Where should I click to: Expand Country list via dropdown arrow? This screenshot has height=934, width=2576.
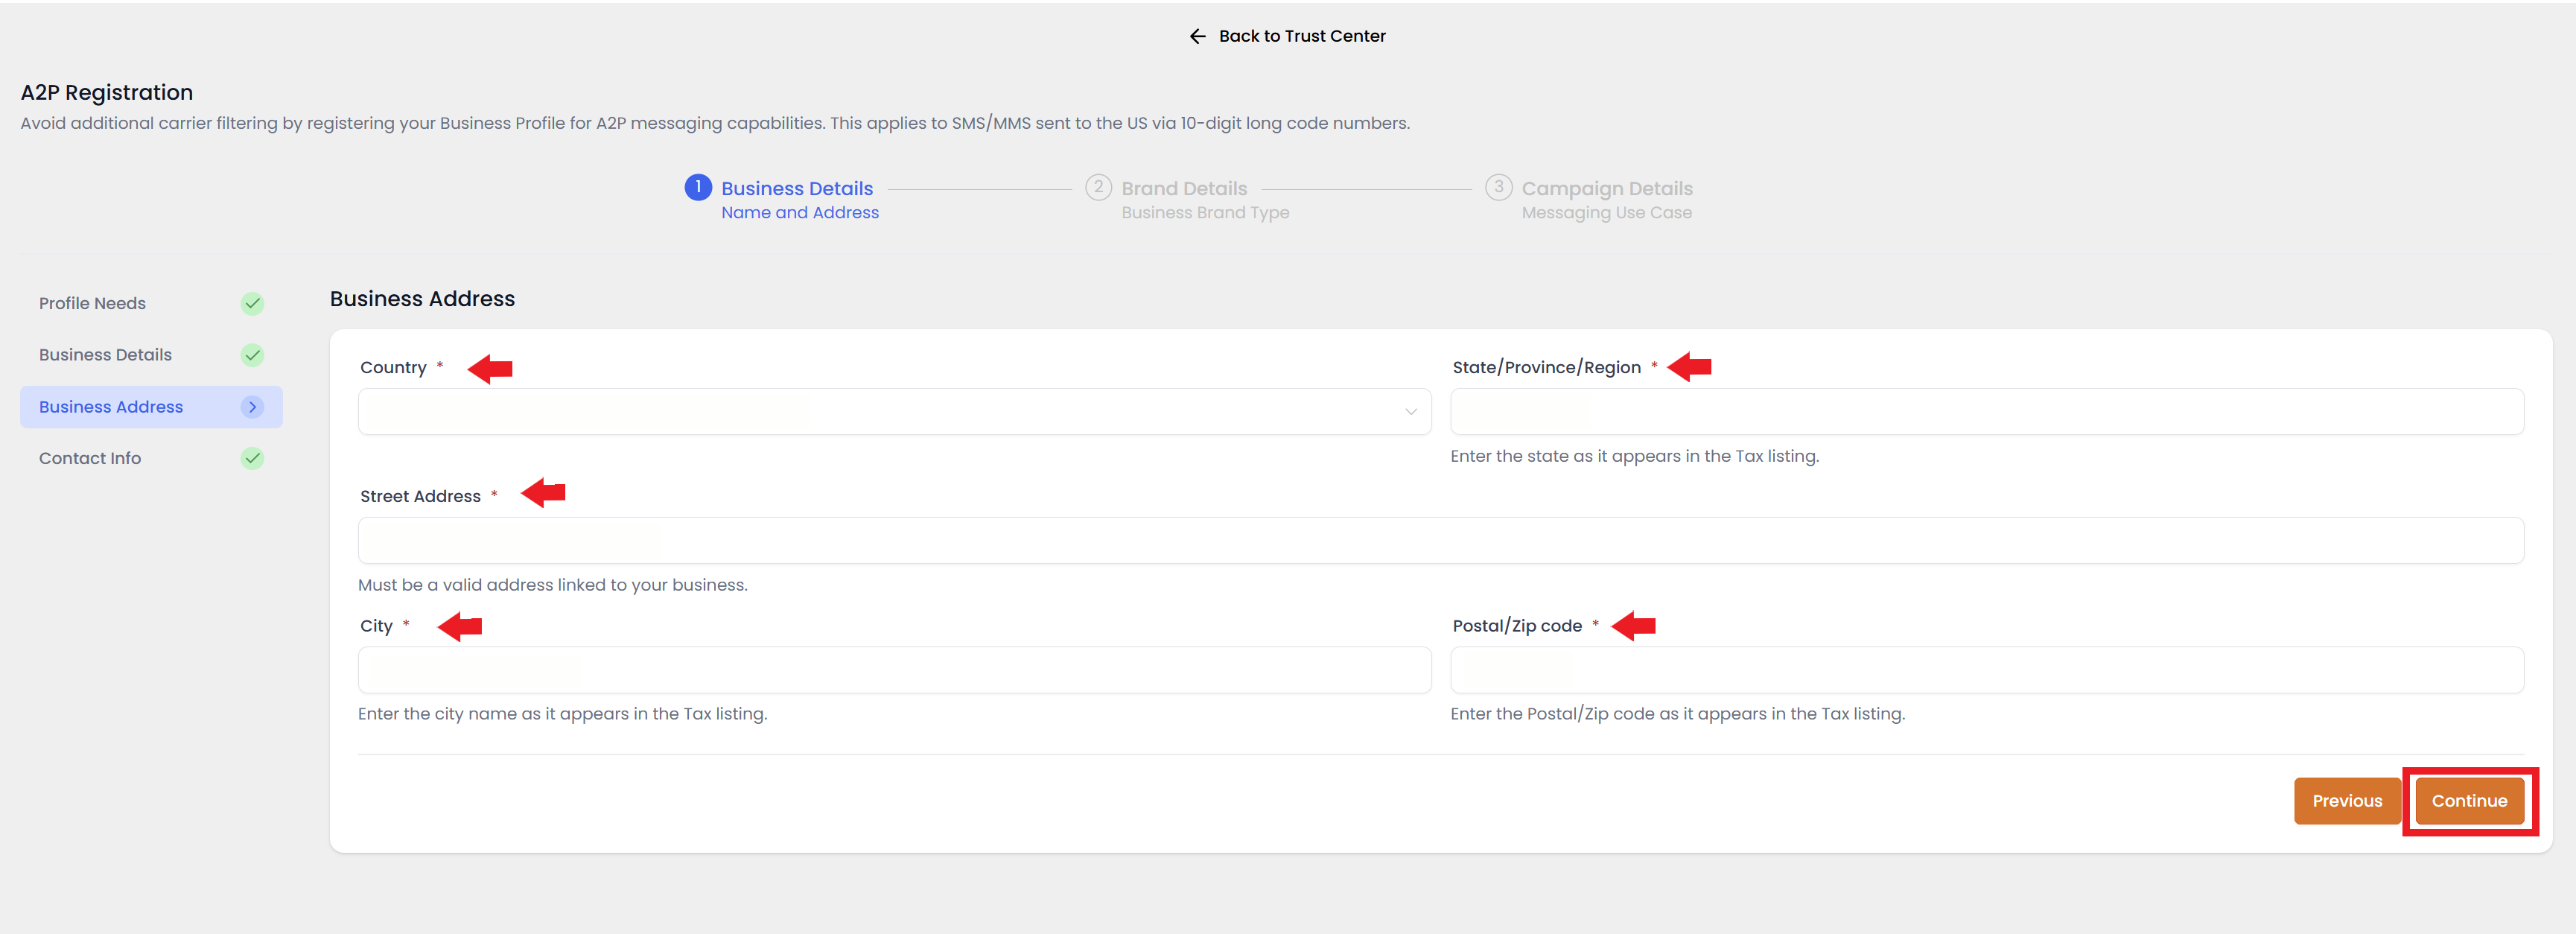click(1410, 412)
